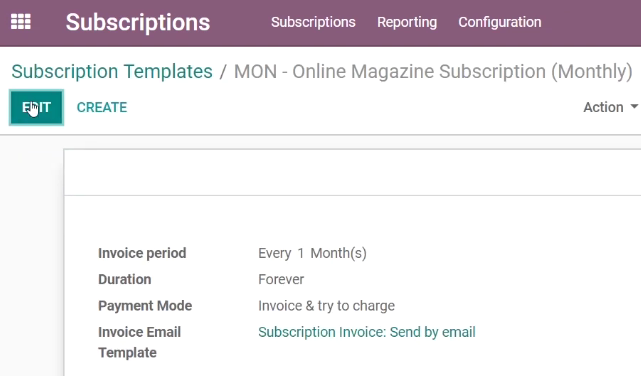Viewport: 641px width, 376px height.
Task: Open the Subscriptions top menu item
Action: 313,22
